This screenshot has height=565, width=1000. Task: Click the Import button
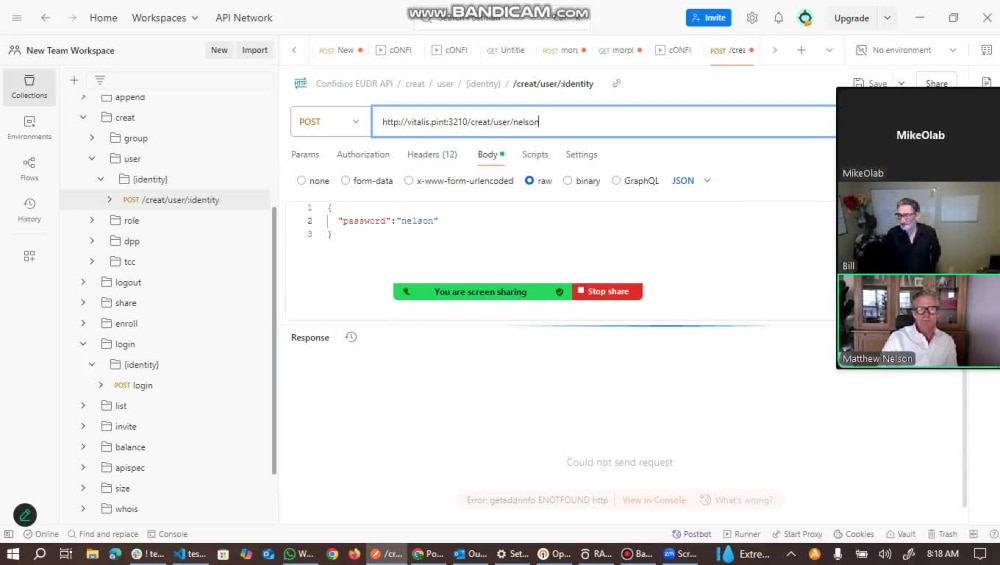pos(254,50)
